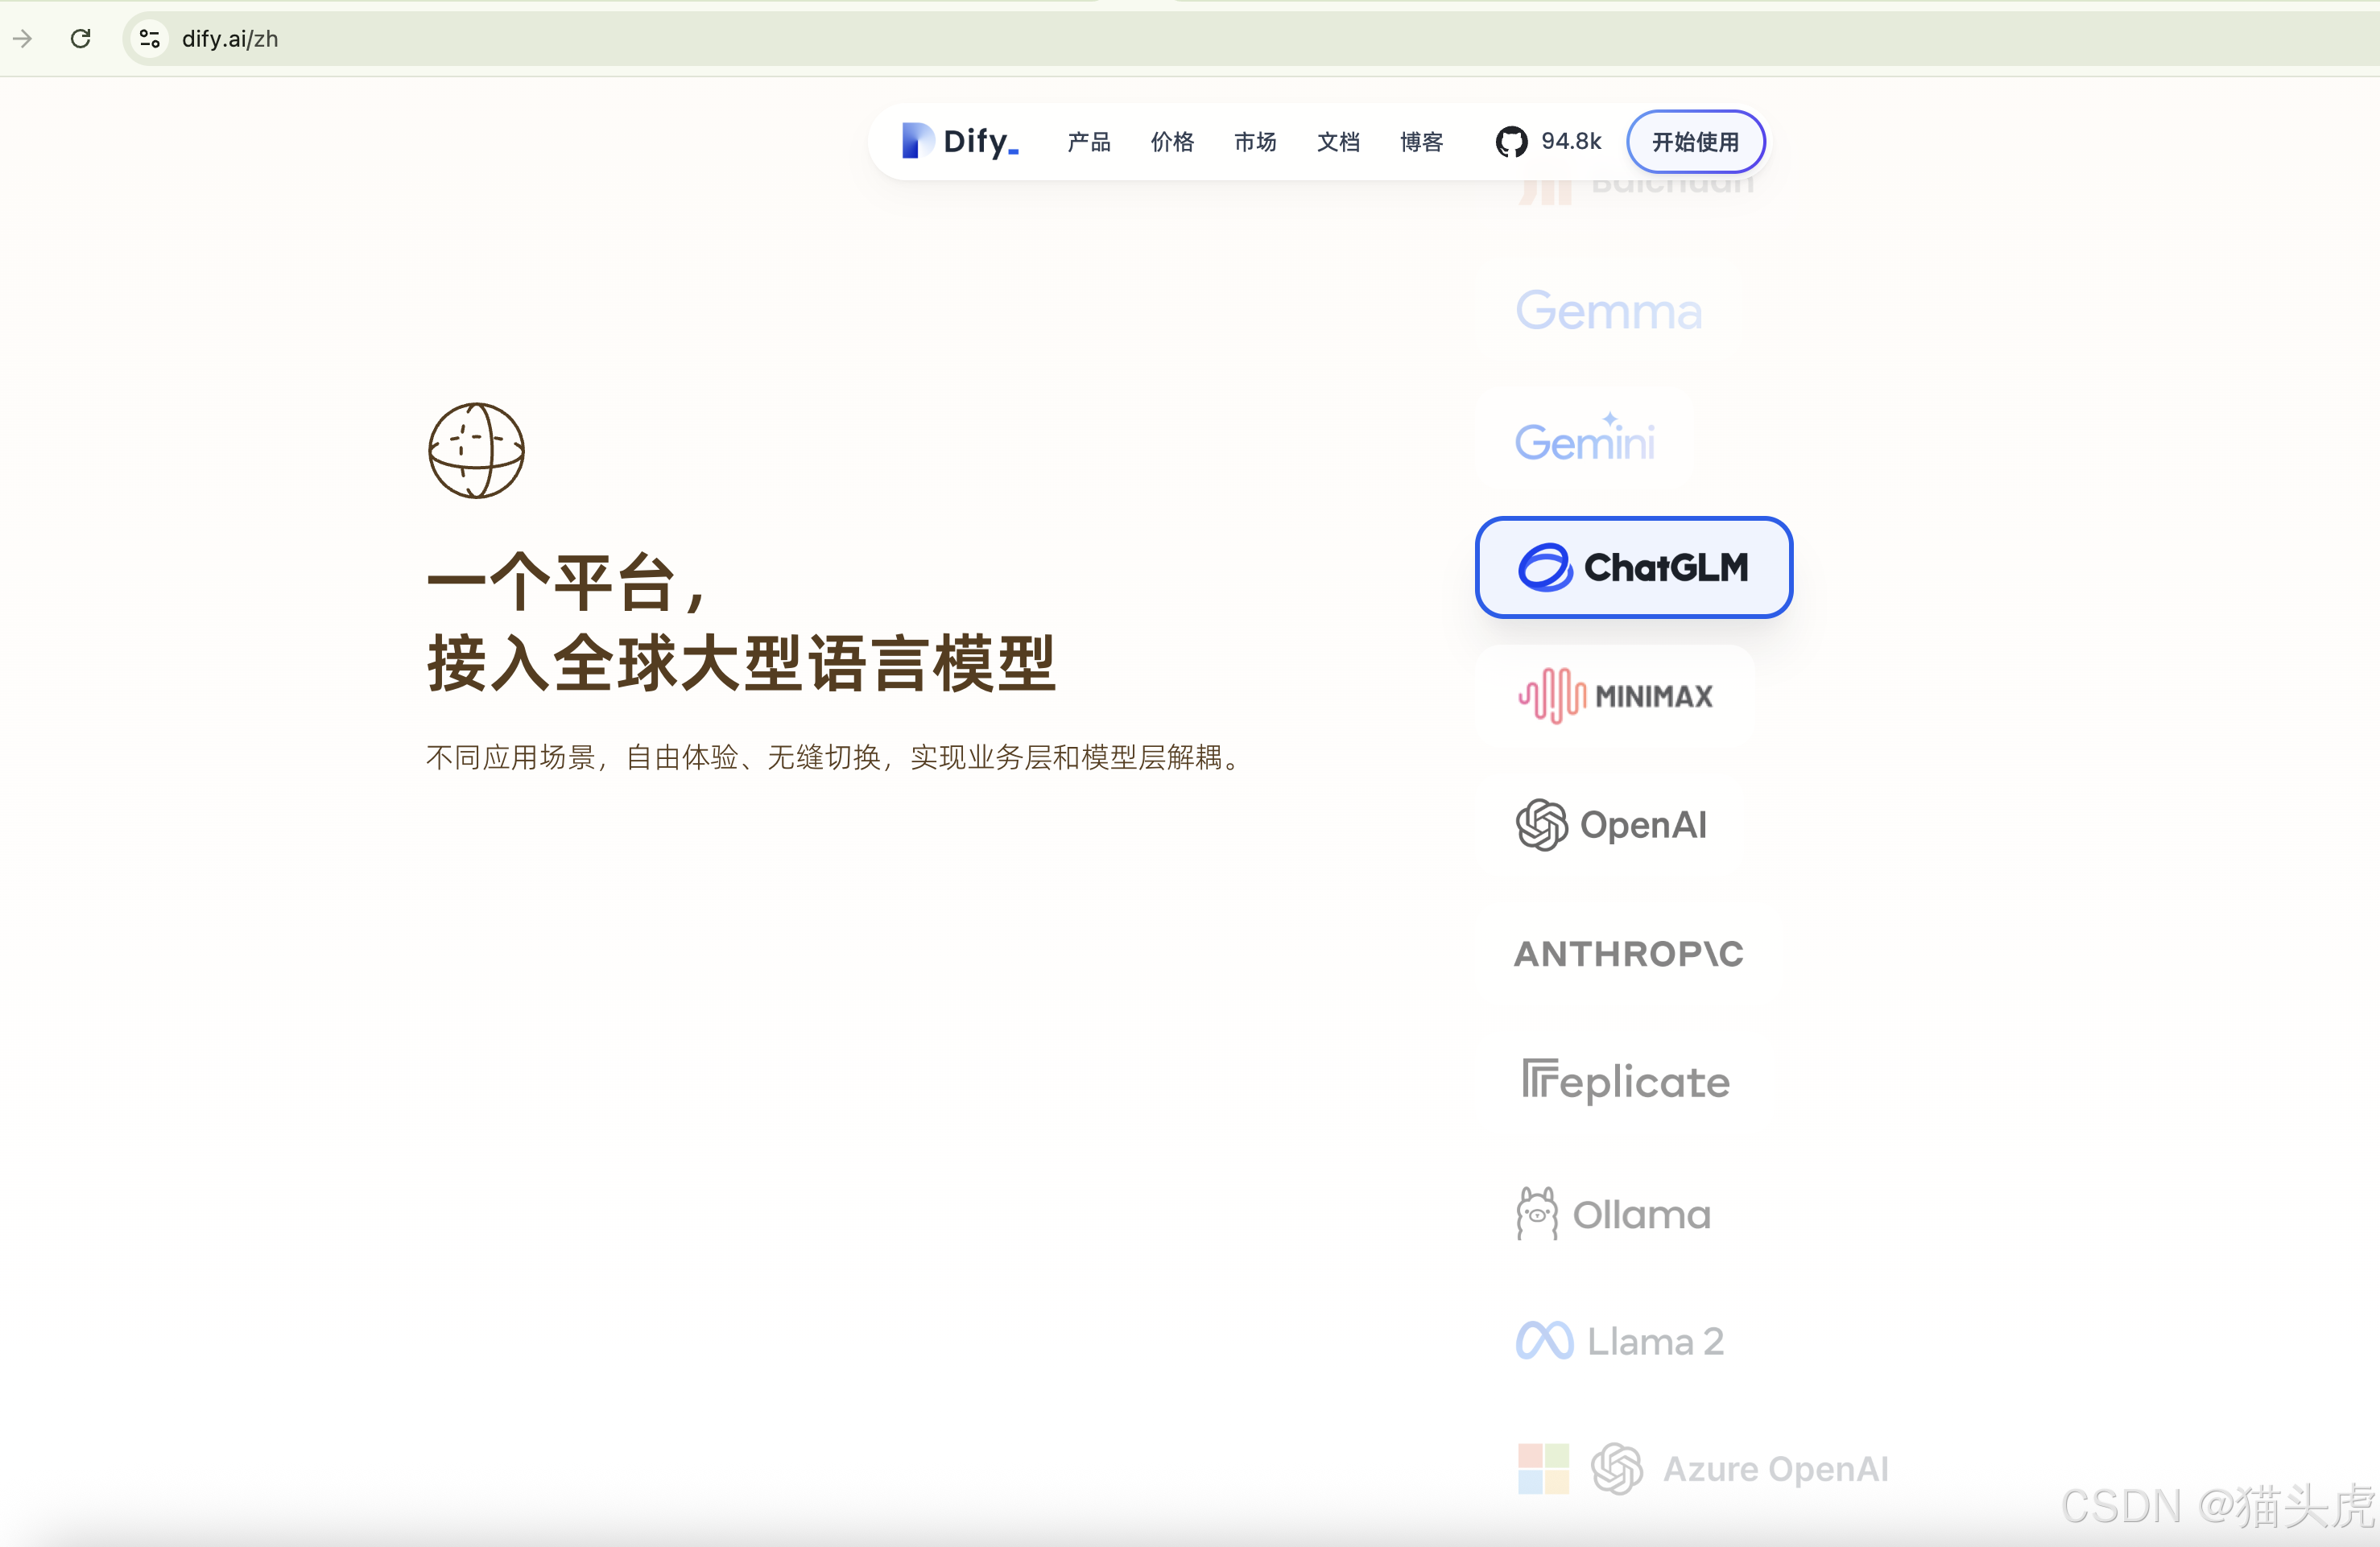Image resolution: width=2380 pixels, height=1547 pixels.
Task: Click the Anthropic model card
Action: click(1628, 954)
